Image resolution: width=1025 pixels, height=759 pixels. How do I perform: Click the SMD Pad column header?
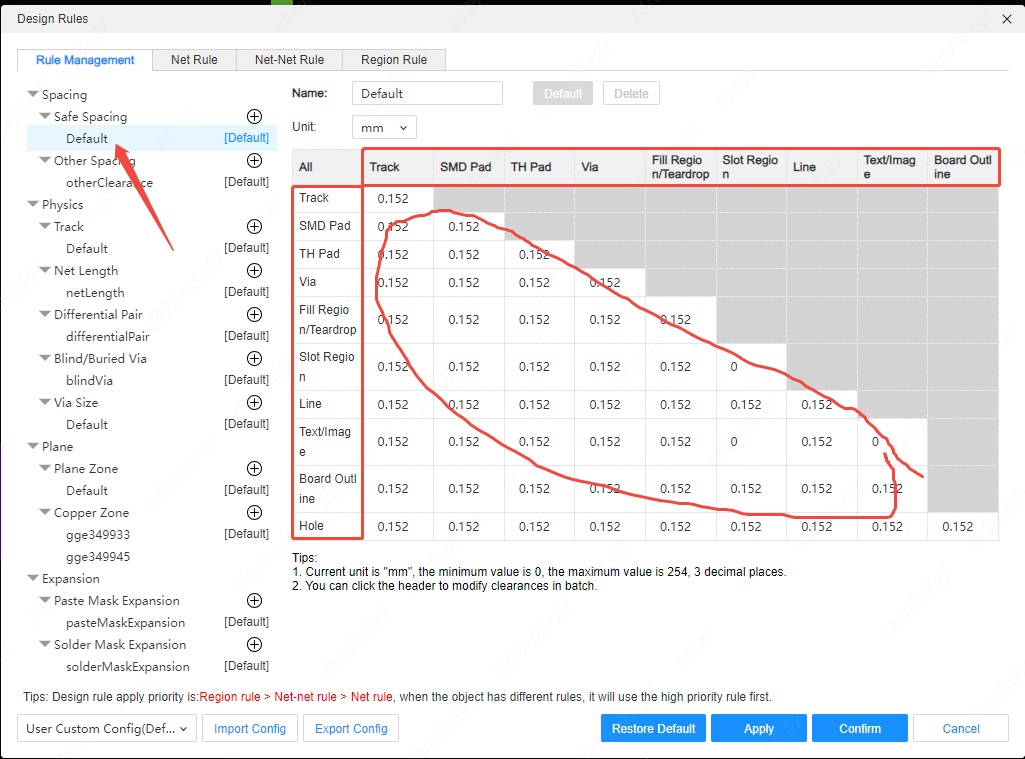(x=465, y=167)
